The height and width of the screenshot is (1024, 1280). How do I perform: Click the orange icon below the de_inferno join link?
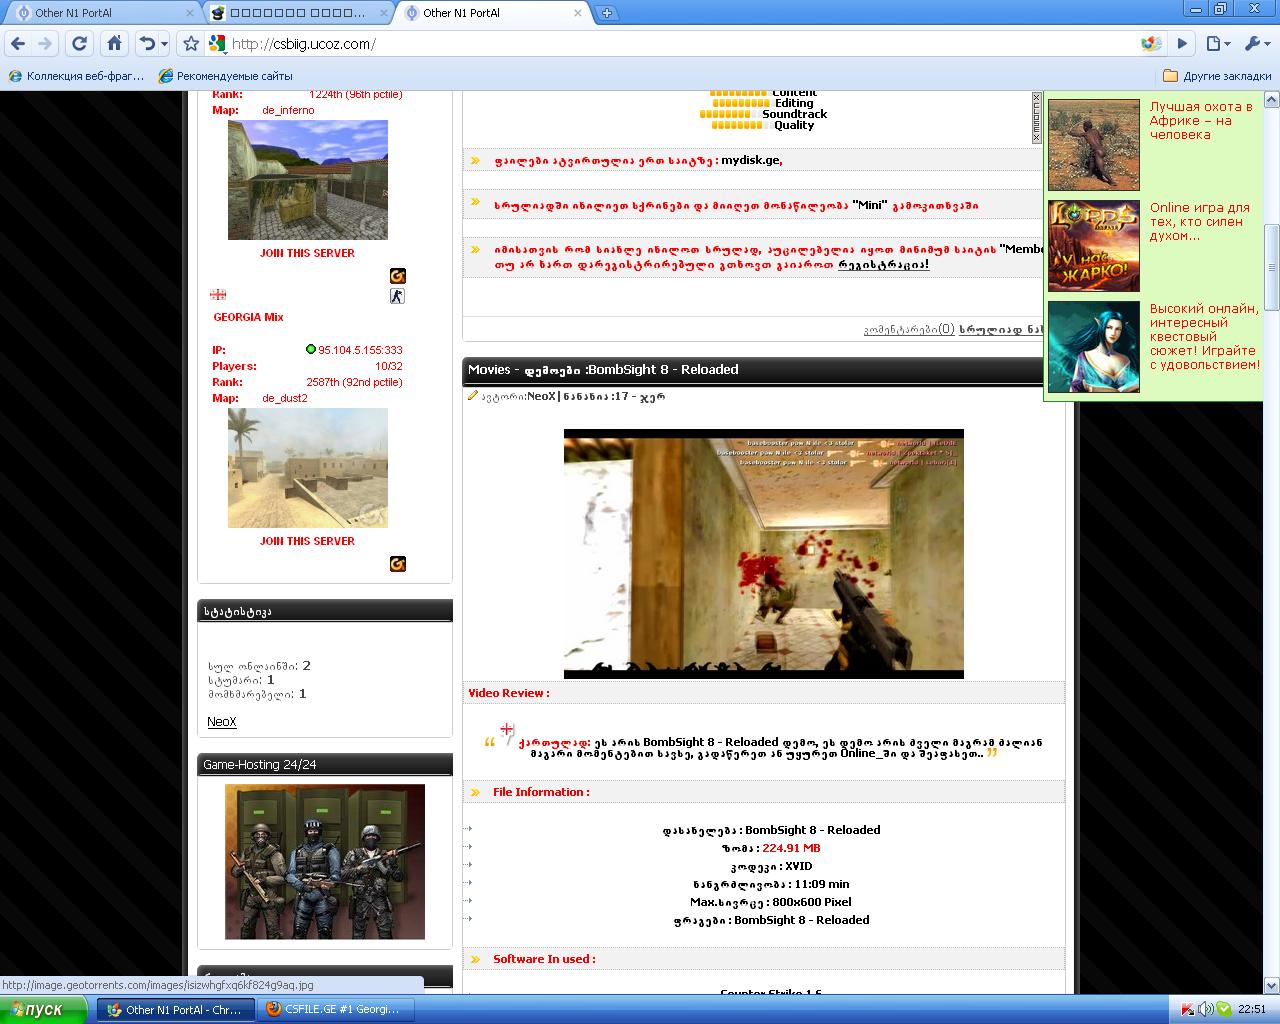(x=397, y=276)
